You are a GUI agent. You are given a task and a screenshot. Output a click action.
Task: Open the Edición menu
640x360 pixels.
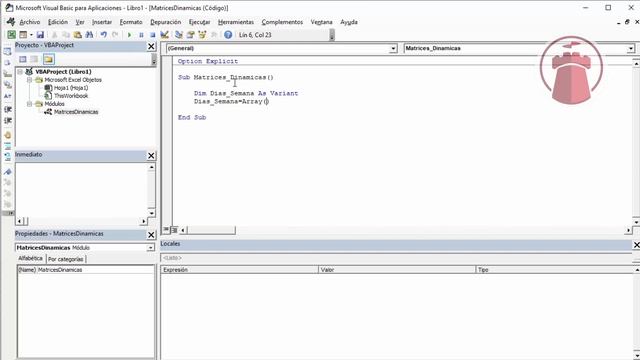pyautogui.click(x=58, y=22)
